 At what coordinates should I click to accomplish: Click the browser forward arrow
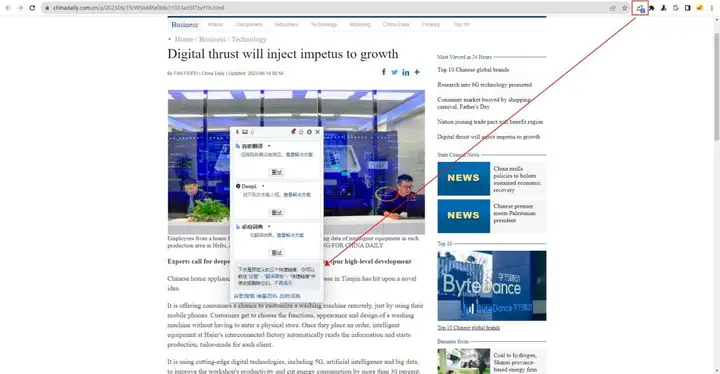pos(20,8)
